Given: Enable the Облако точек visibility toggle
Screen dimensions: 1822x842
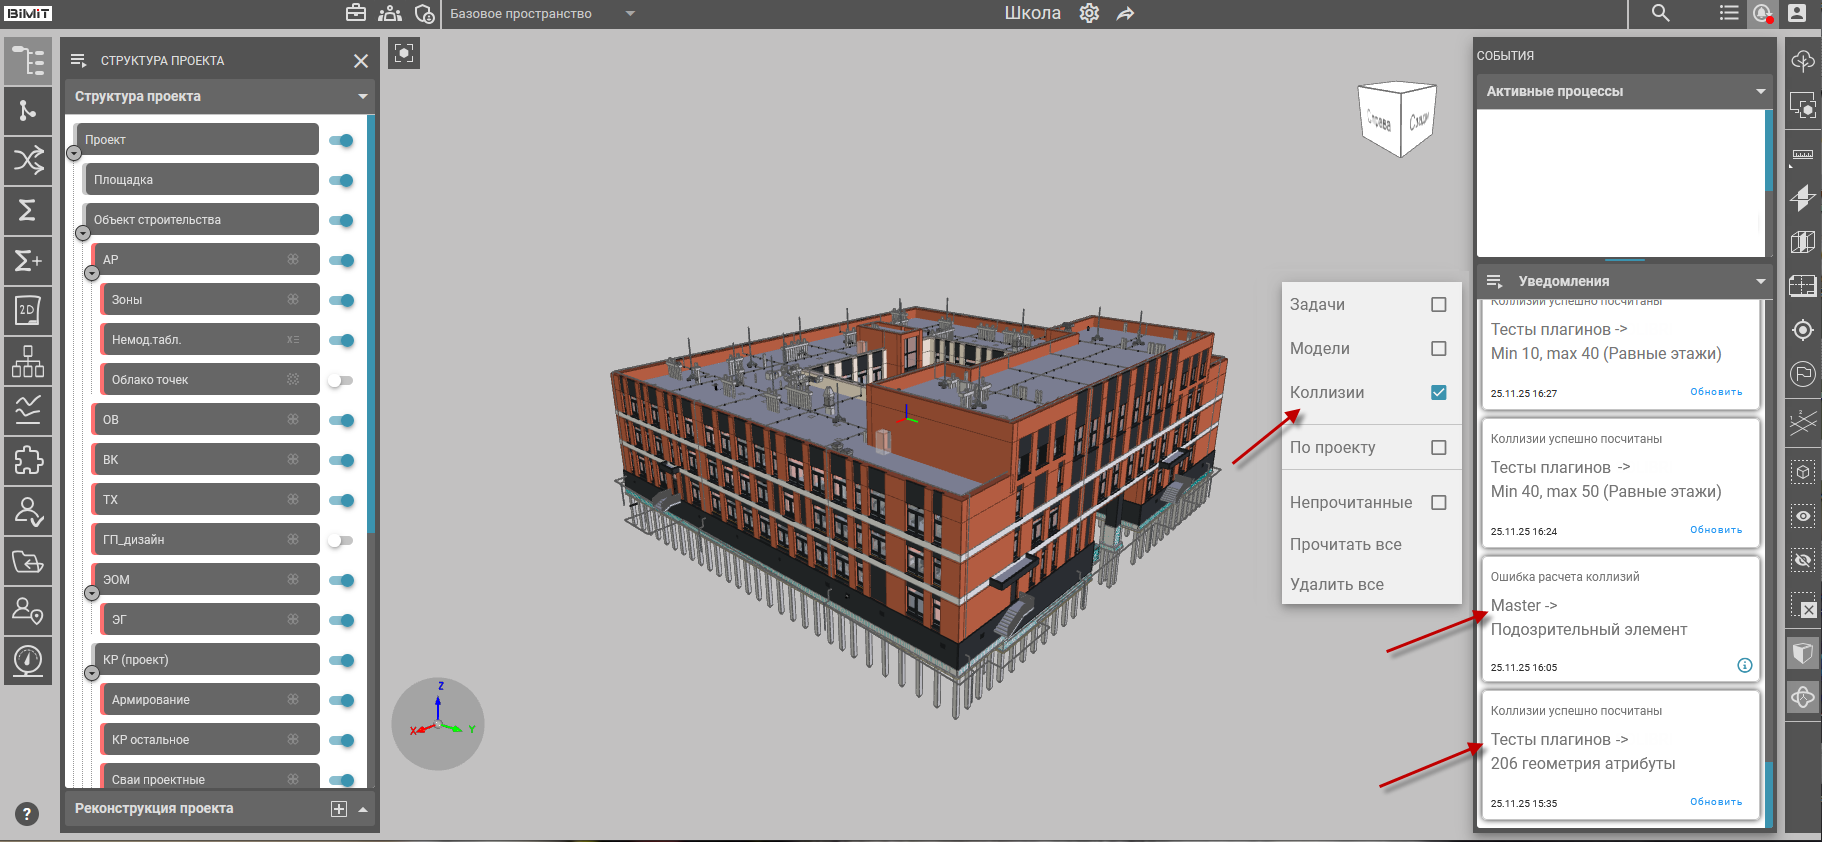Looking at the screenshot, I should point(341,380).
